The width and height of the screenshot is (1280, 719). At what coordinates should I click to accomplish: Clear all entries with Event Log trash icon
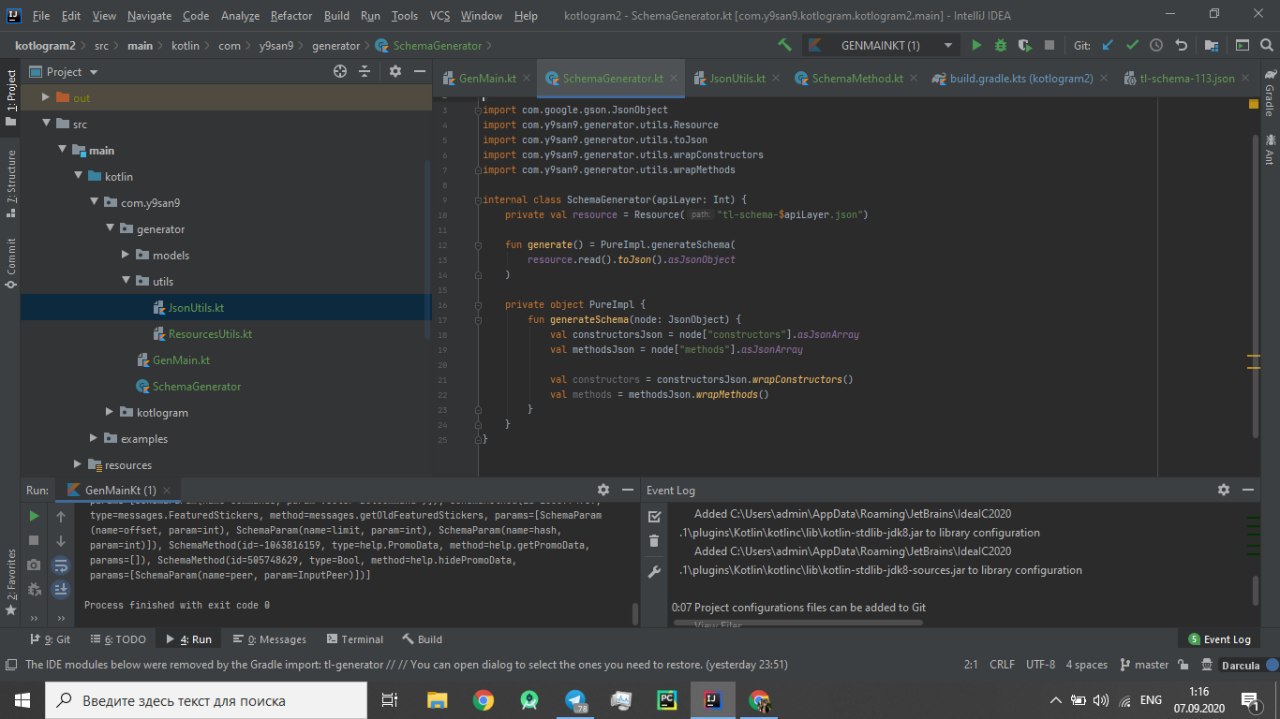click(x=654, y=541)
